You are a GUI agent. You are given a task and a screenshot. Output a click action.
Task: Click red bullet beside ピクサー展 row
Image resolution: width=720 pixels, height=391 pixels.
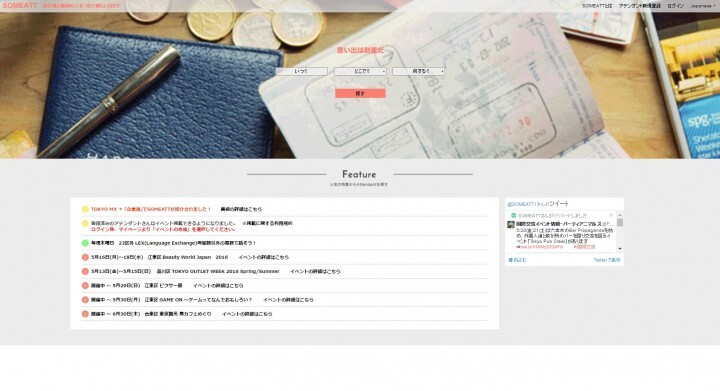pos(85,285)
